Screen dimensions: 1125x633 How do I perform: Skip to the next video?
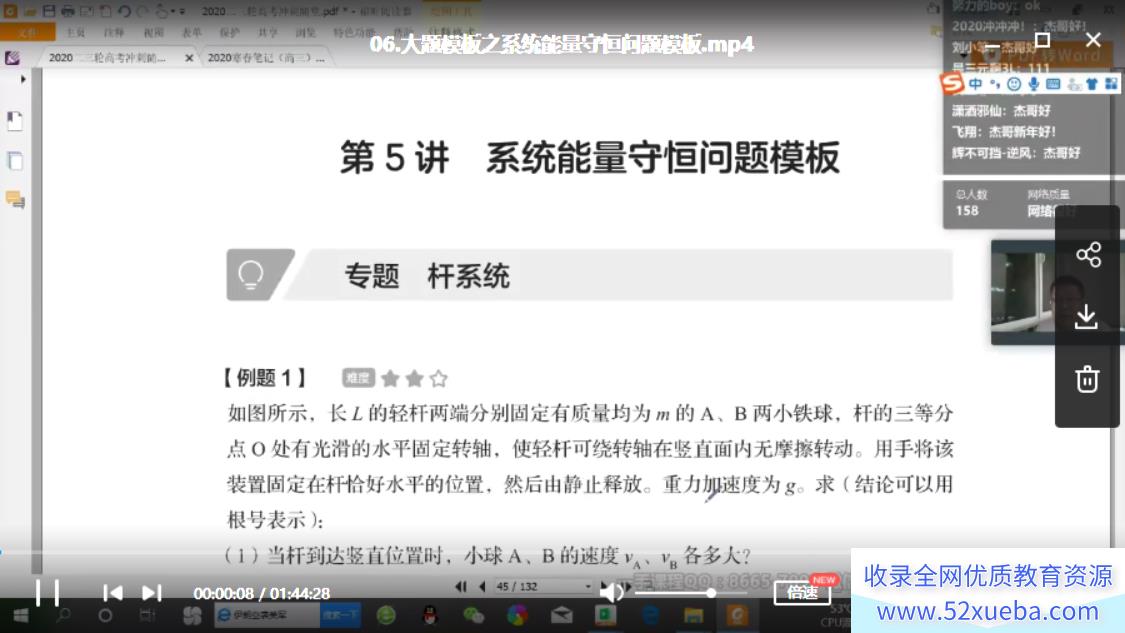[151, 593]
